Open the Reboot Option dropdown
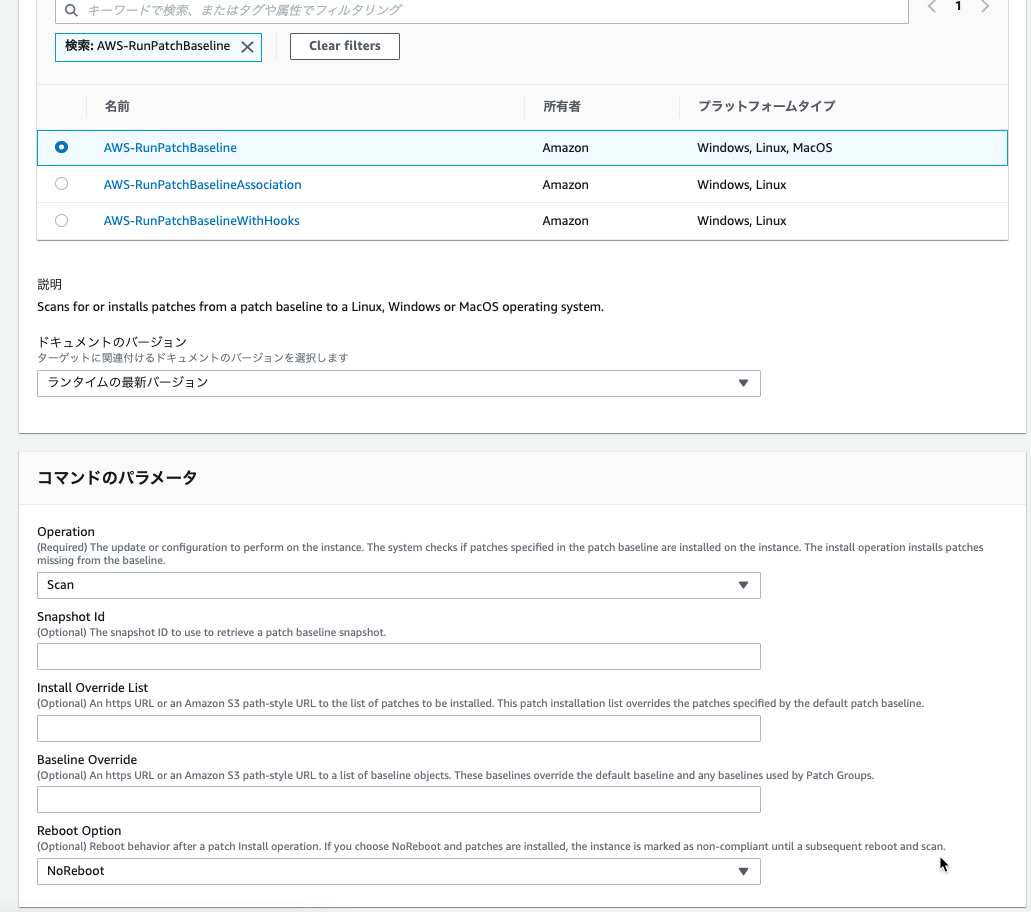The image size is (1031, 912). pos(398,871)
